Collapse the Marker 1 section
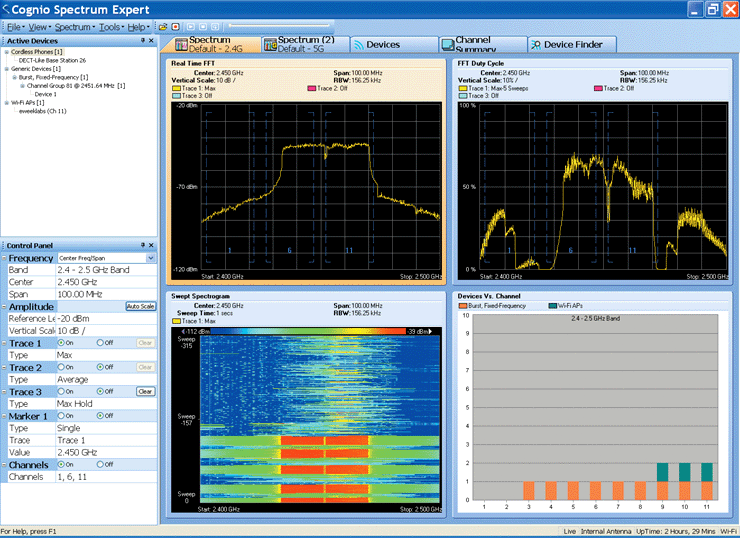 point(4,416)
